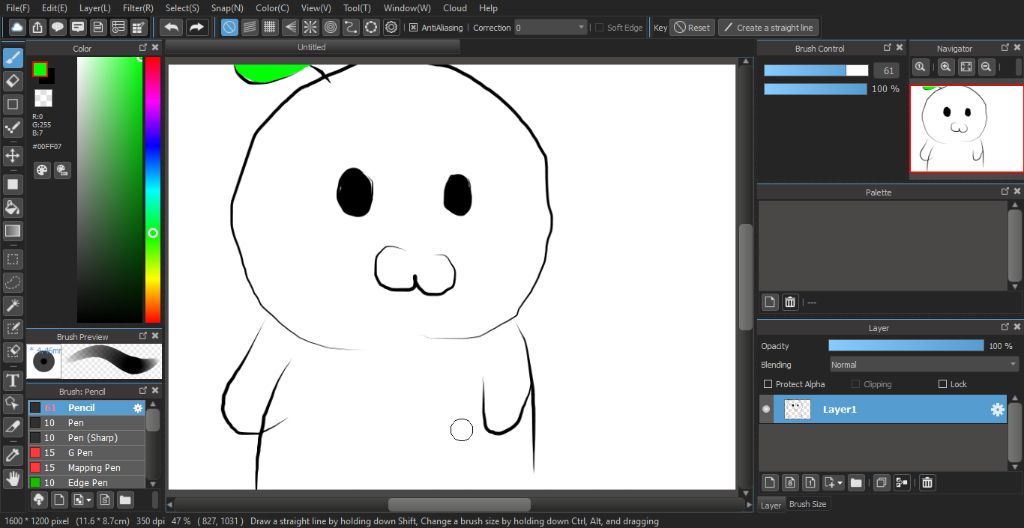Enable the concentric circle snap icon

[x=330, y=27]
